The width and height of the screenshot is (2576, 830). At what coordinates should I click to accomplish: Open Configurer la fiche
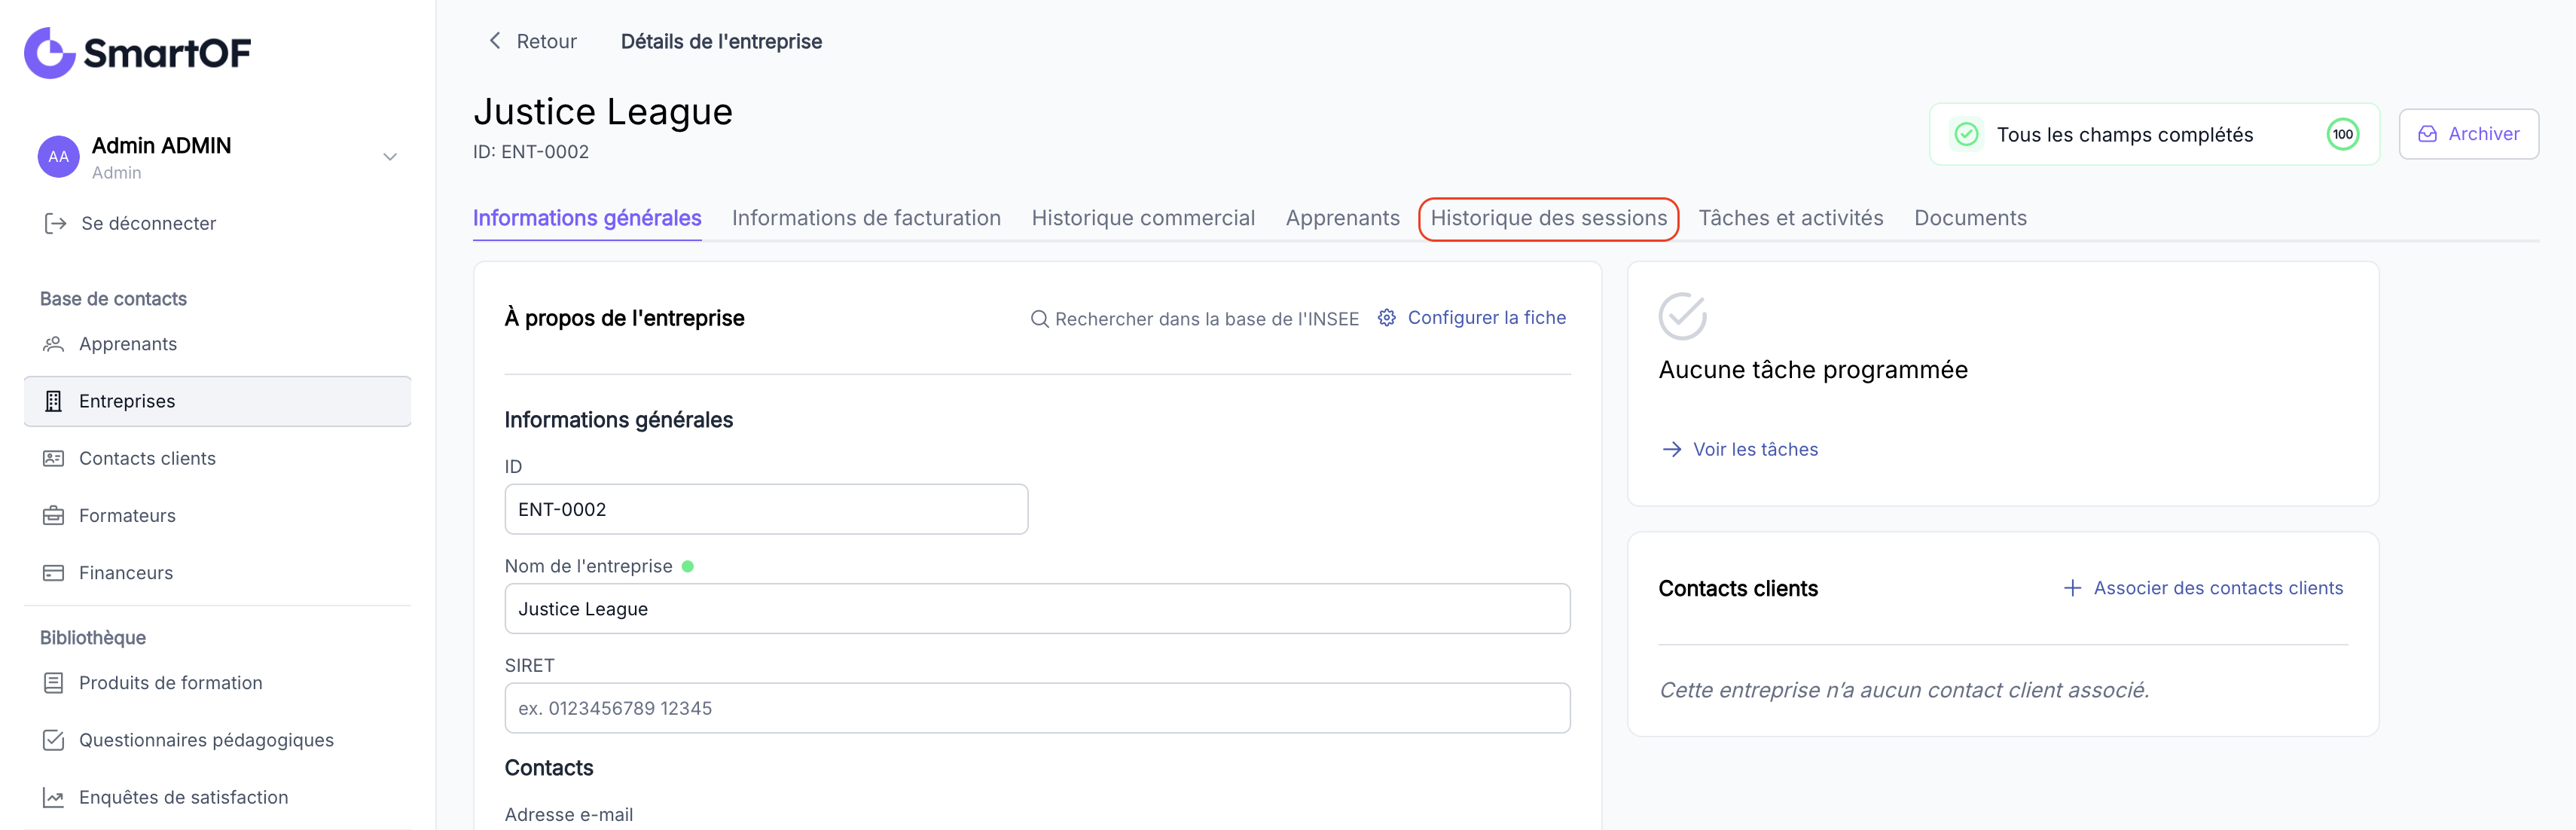tap(1486, 318)
